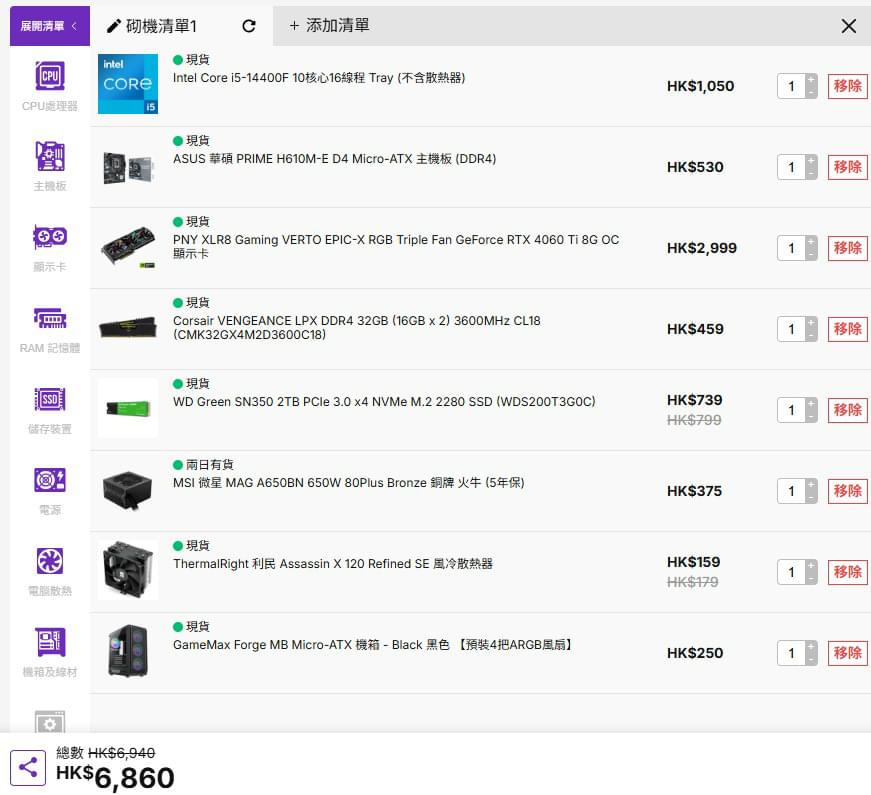Open the 機箱及線材 case category icon
This screenshot has width=871, height=795.
(50, 643)
